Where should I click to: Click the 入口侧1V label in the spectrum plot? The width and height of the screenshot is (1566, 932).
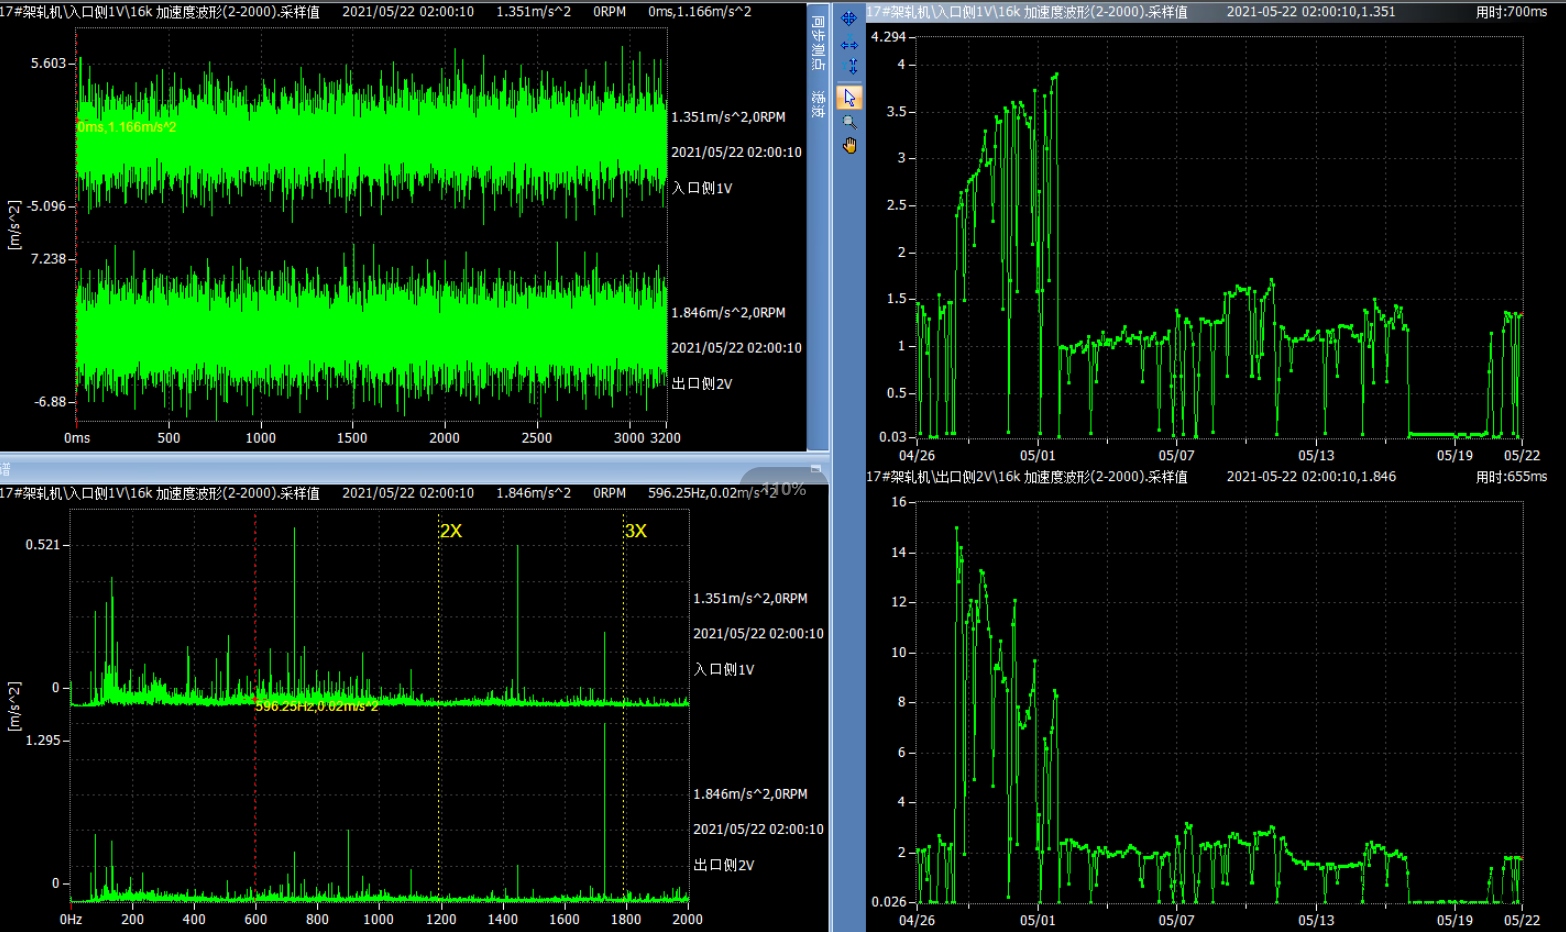click(724, 670)
